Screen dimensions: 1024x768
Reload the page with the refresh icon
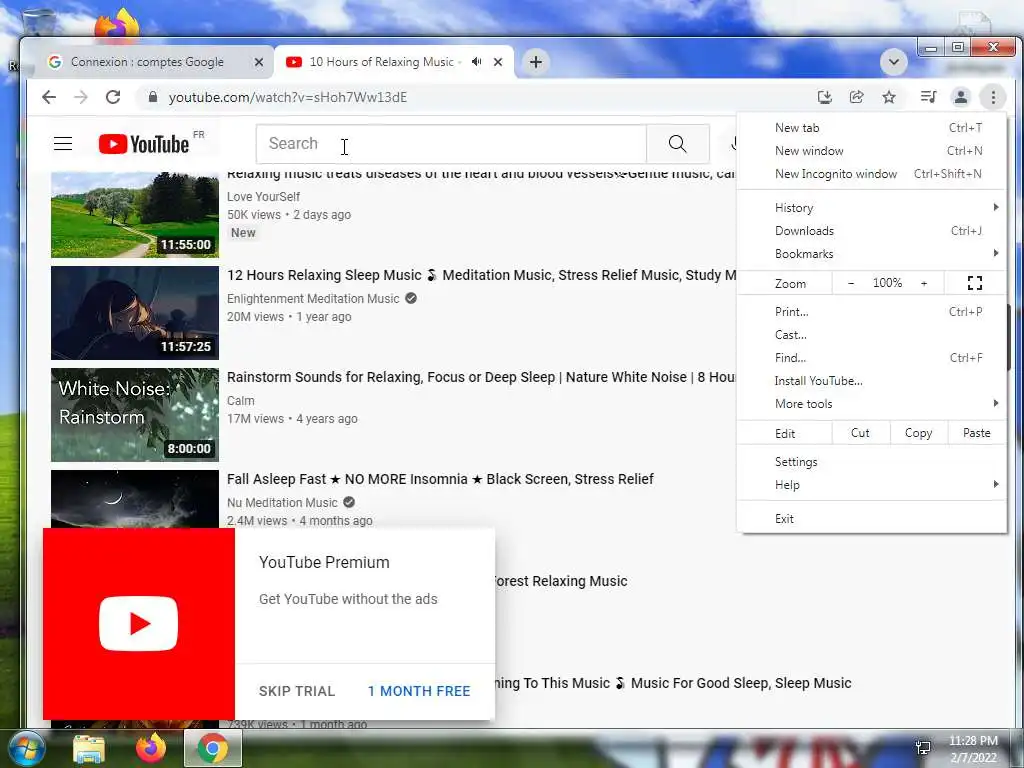(113, 97)
